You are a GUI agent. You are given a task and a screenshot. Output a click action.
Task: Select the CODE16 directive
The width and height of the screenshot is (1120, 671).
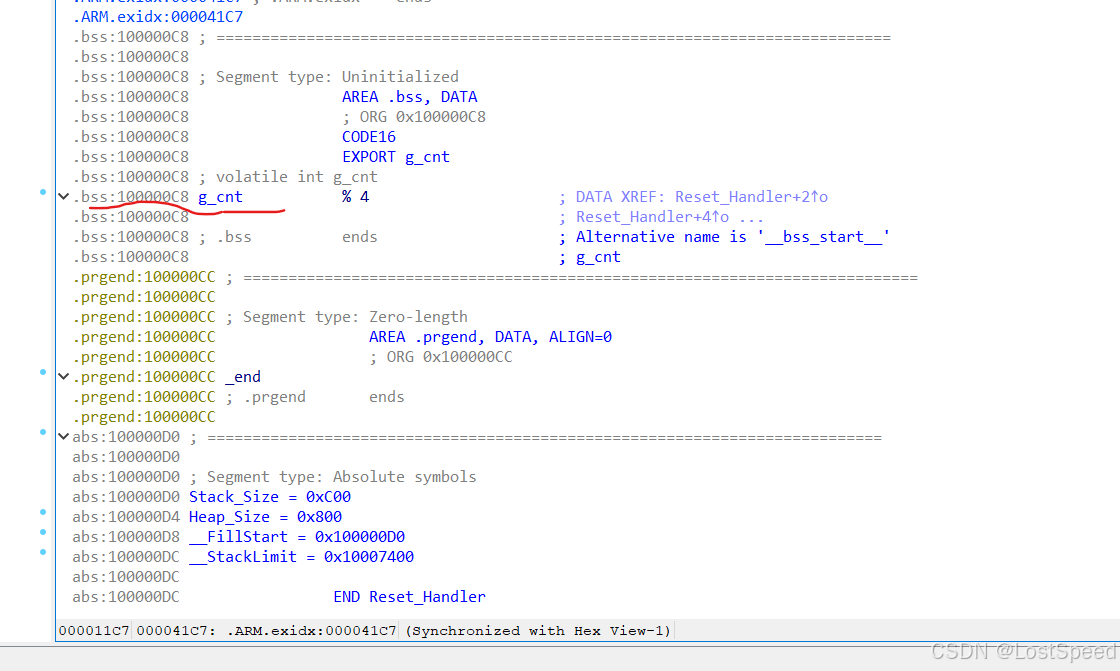pyautogui.click(x=369, y=136)
